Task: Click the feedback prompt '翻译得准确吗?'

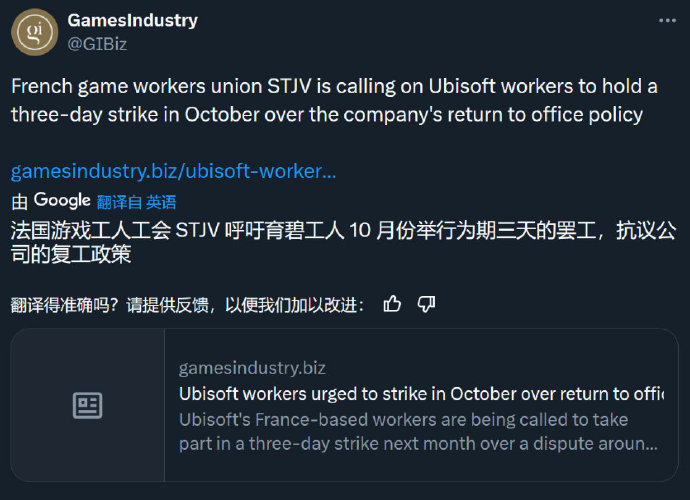Action: [x=65, y=305]
